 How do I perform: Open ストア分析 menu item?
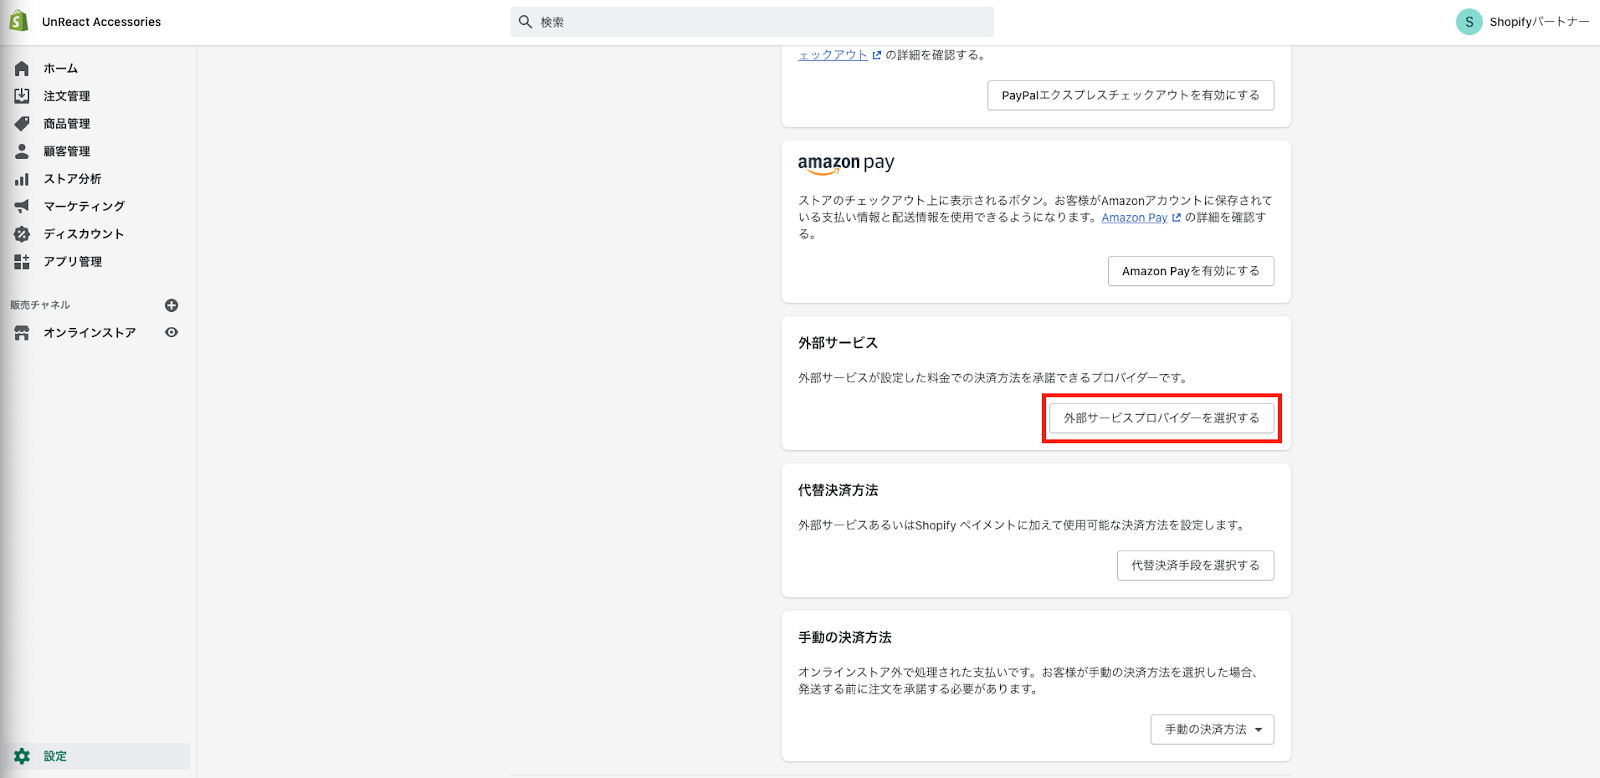click(72, 179)
